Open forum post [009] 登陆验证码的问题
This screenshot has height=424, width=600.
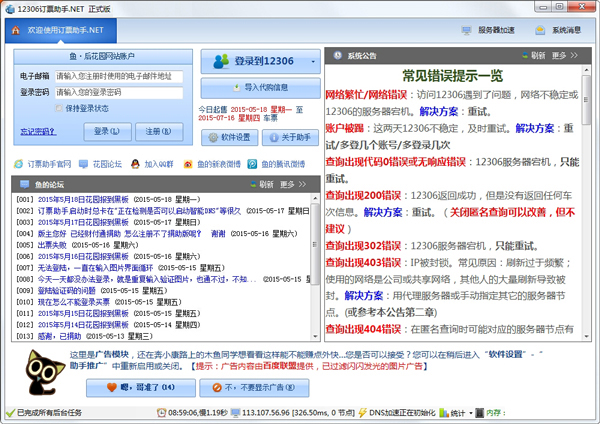(x=67, y=291)
